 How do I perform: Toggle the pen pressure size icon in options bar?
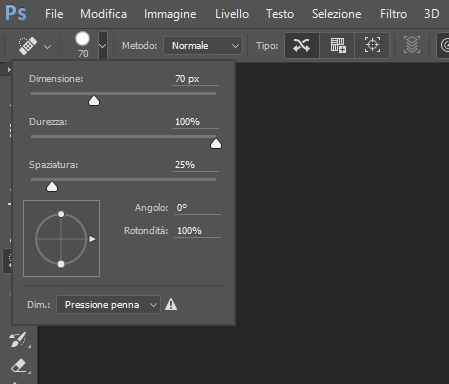[x=443, y=45]
